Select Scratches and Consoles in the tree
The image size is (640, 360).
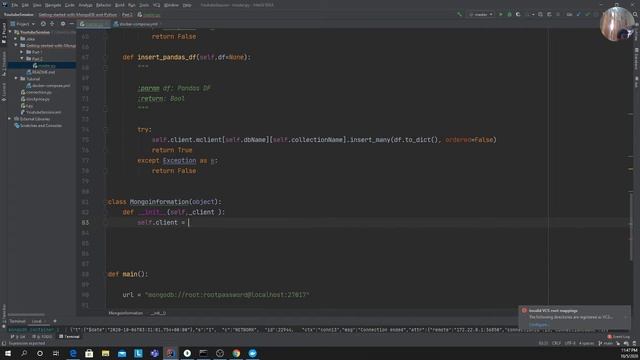coord(41,126)
